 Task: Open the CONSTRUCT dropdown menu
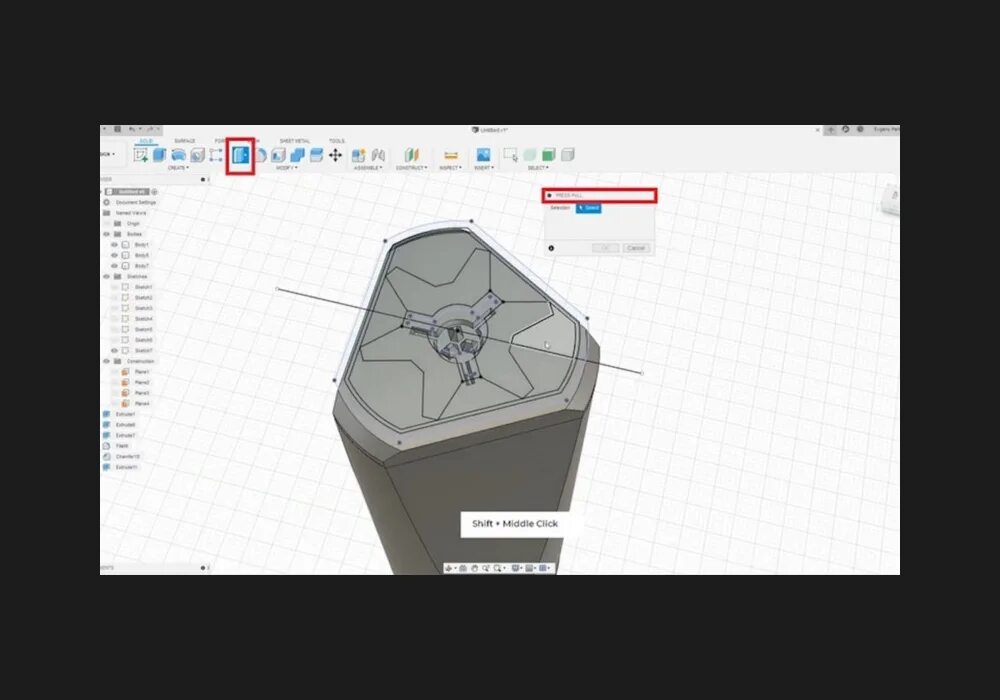point(411,168)
